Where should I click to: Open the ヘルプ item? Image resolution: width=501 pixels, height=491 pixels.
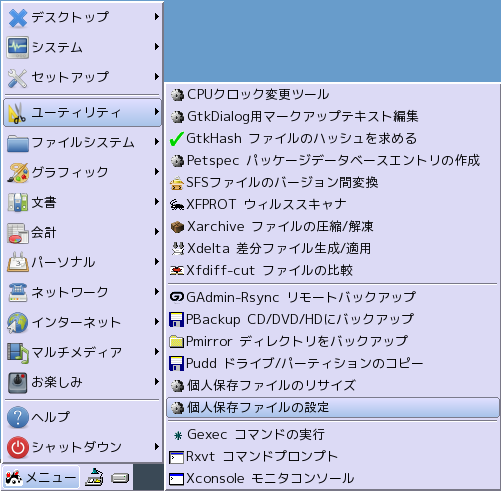point(82,417)
